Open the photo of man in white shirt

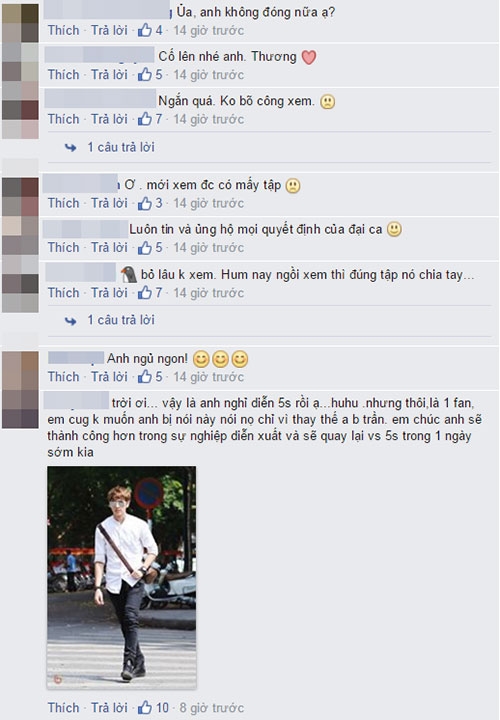(122, 577)
